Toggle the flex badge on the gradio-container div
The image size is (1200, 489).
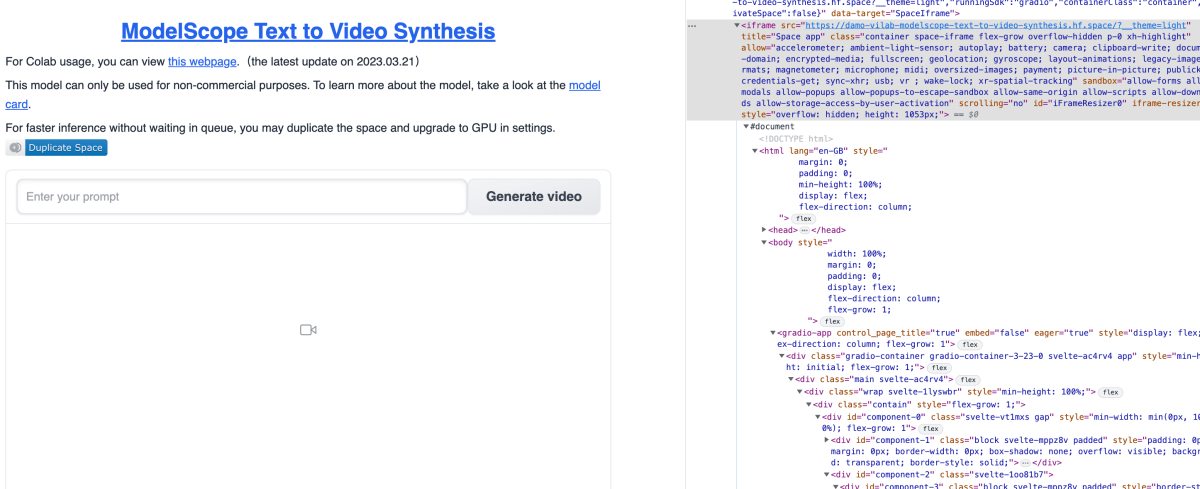(939, 367)
